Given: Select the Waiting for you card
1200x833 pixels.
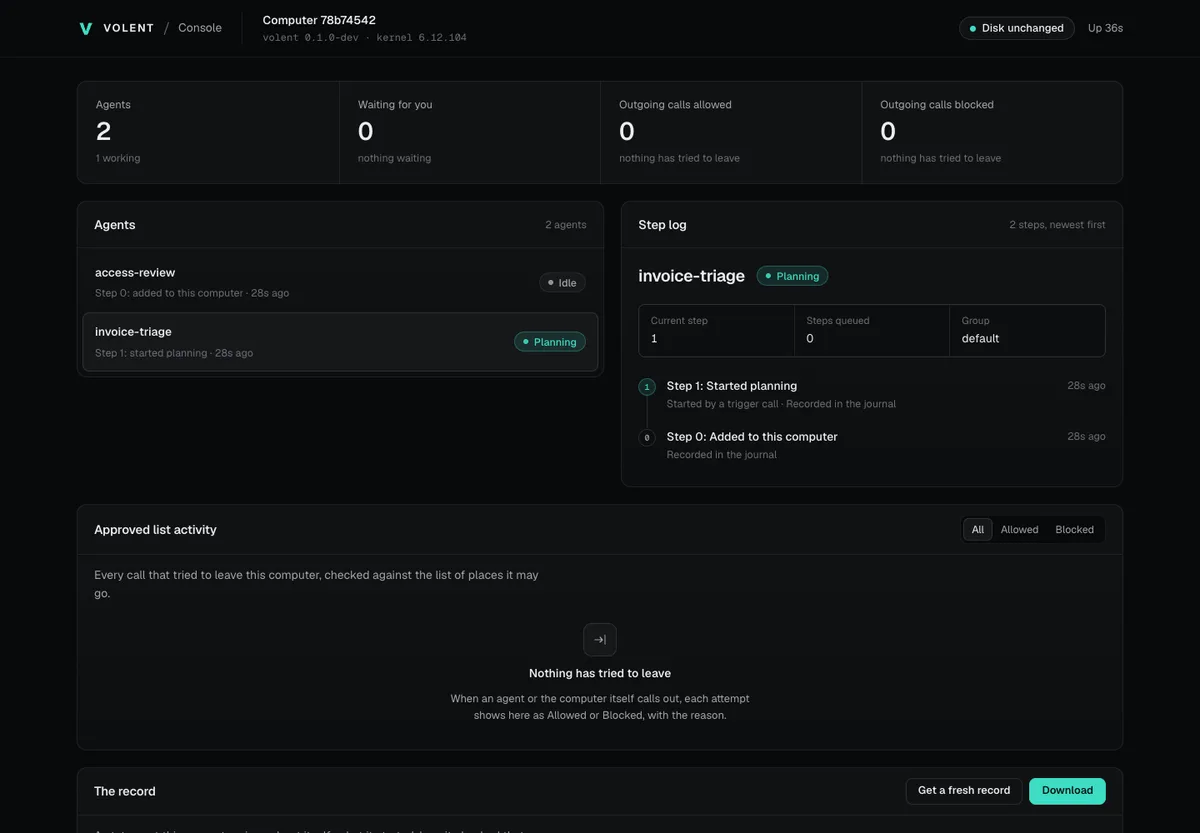Looking at the screenshot, I should pos(469,132).
